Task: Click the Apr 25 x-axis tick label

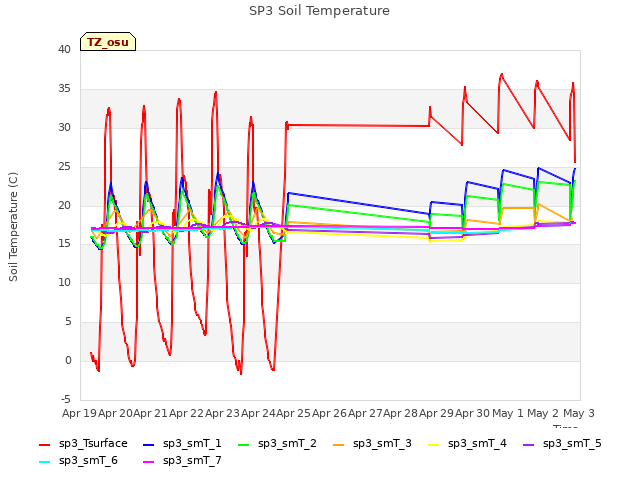Action: click(293, 413)
